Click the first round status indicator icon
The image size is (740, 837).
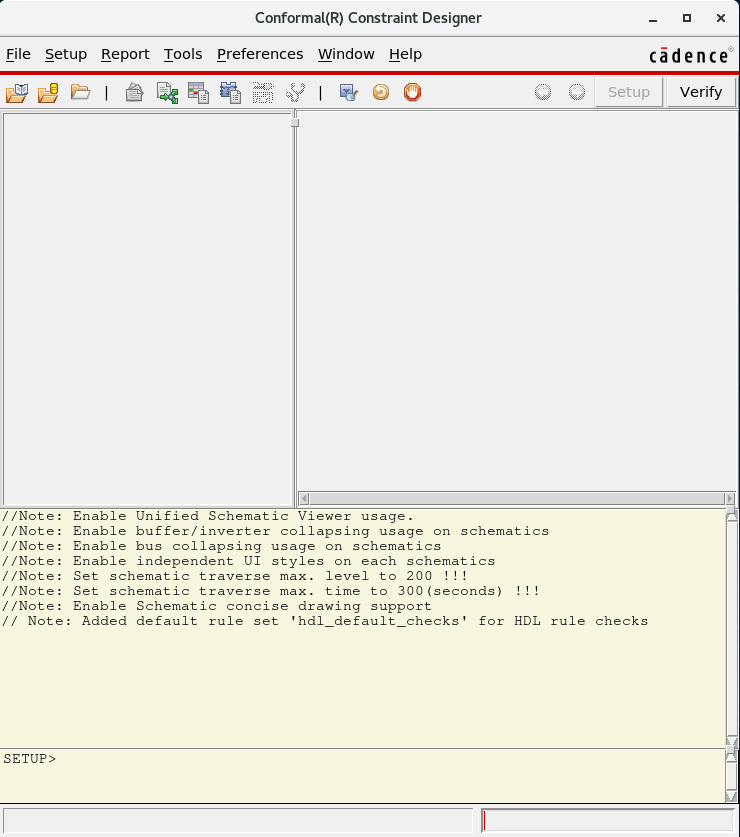tap(543, 92)
